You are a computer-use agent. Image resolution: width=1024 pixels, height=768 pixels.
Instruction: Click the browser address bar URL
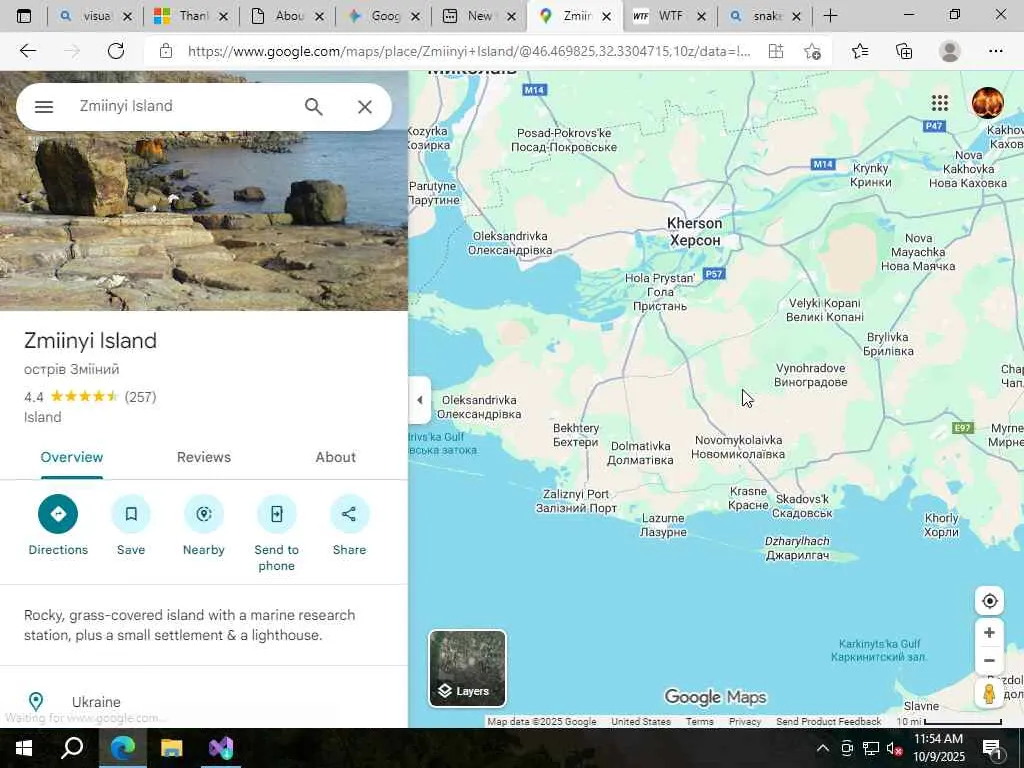[469, 51]
